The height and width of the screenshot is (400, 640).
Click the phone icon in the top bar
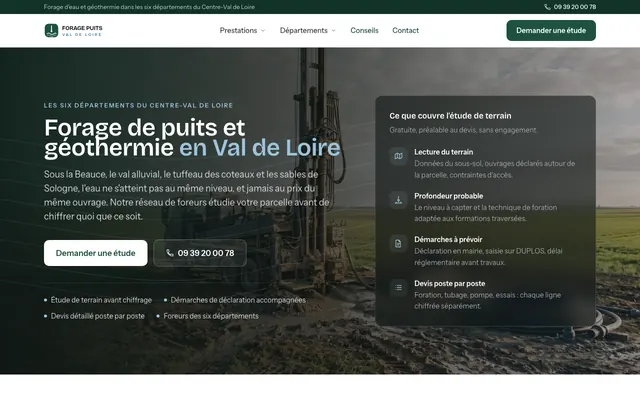coord(547,7)
